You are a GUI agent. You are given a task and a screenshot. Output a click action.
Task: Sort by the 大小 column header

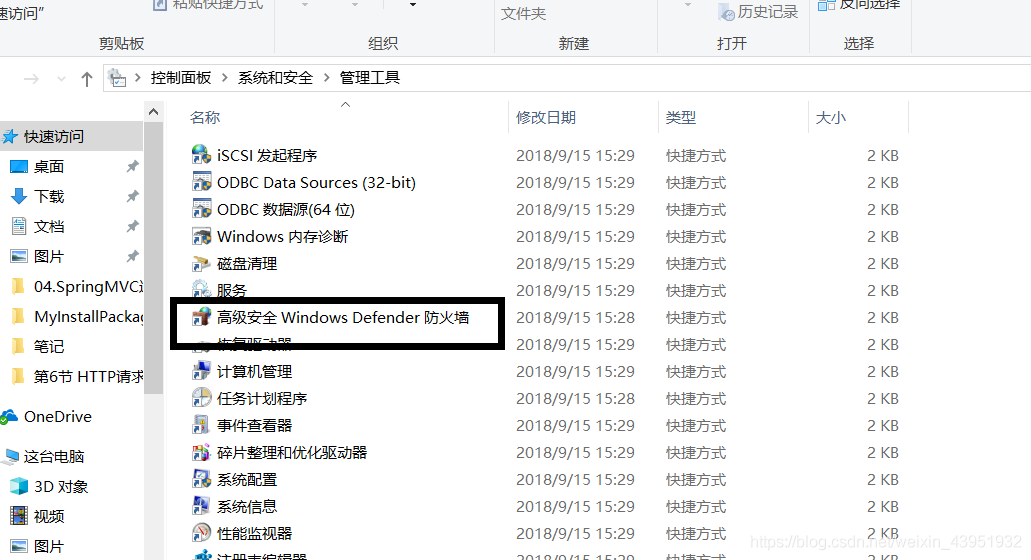click(x=830, y=118)
